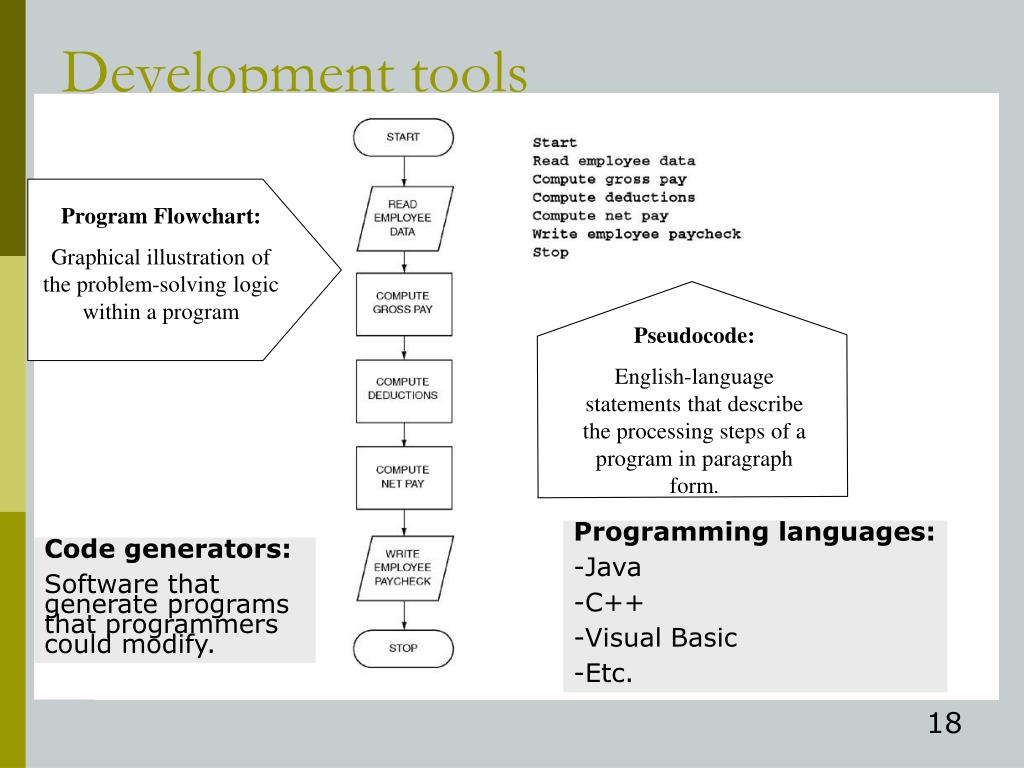Click the COMPUTE NET PAY box
The image size is (1024, 768).
coord(404,477)
